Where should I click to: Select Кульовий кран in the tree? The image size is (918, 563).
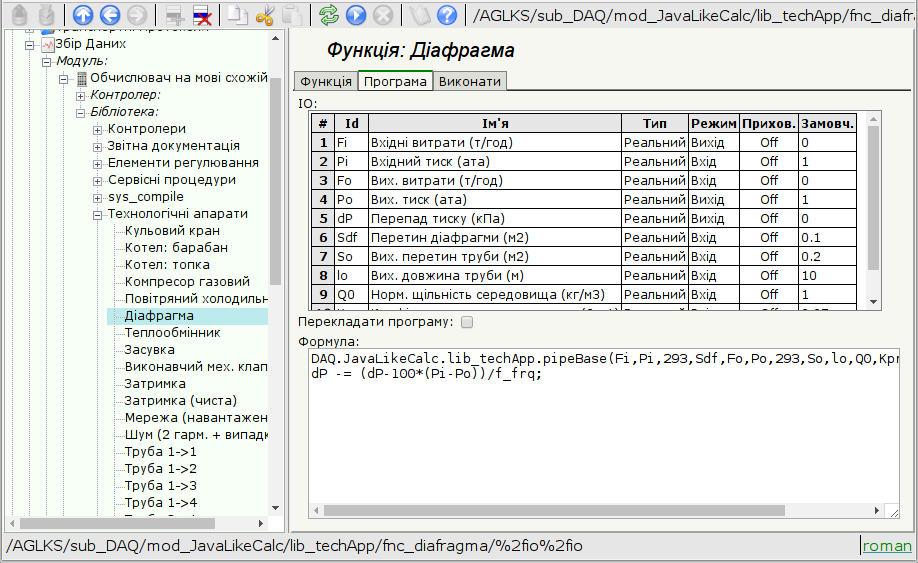pyautogui.click(x=172, y=231)
